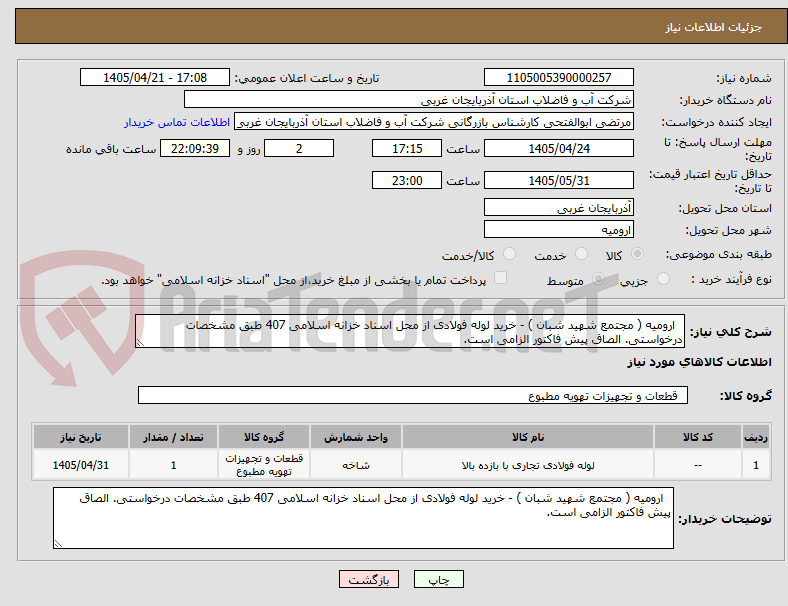Click the announcement date and time field

(155, 77)
